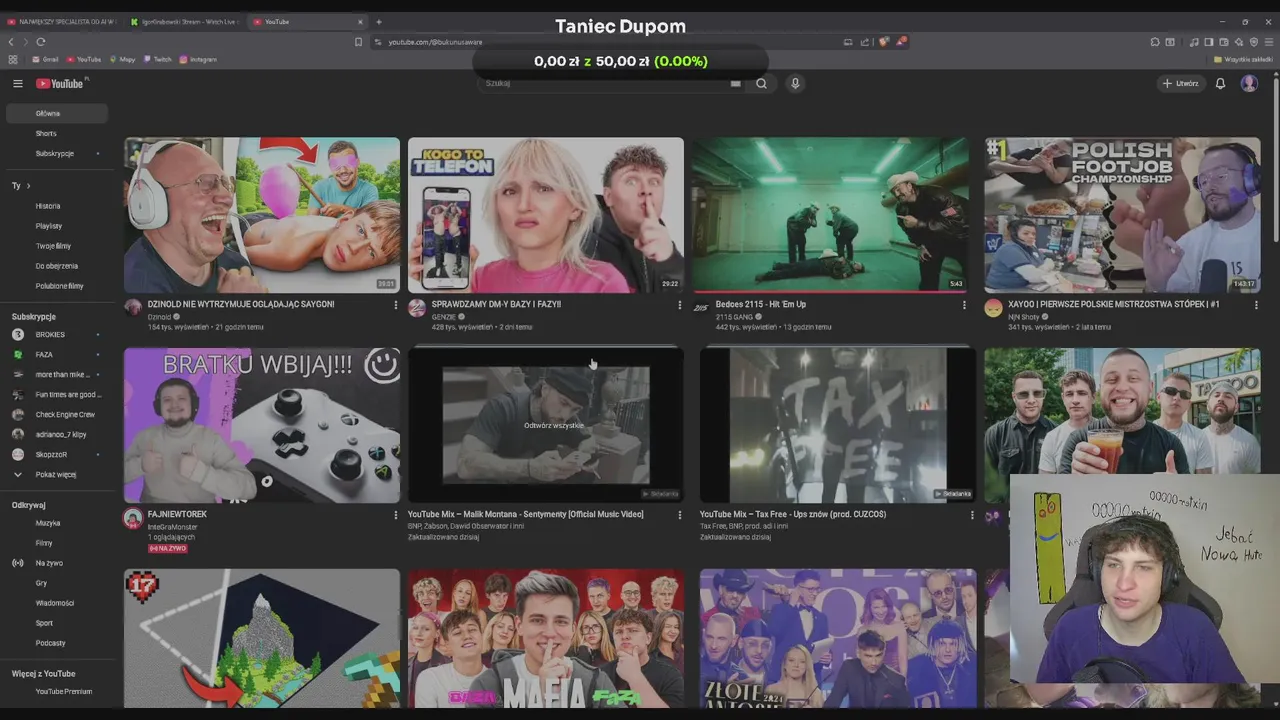Open more options for the DZINOLD NIE WYTRZYMUJE video
The height and width of the screenshot is (720, 1280).
tap(395, 305)
